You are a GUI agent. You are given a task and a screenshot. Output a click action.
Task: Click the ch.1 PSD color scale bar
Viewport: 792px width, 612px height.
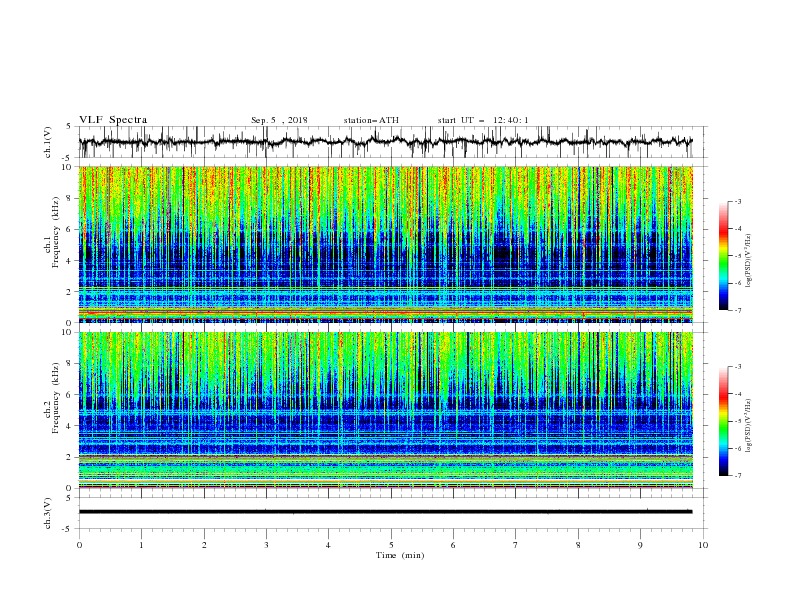(723, 256)
